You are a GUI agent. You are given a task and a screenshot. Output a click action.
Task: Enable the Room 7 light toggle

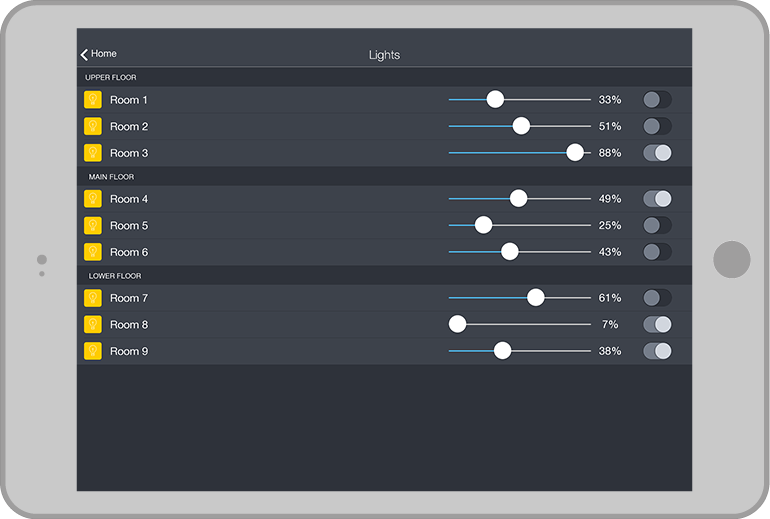pyautogui.click(x=657, y=298)
